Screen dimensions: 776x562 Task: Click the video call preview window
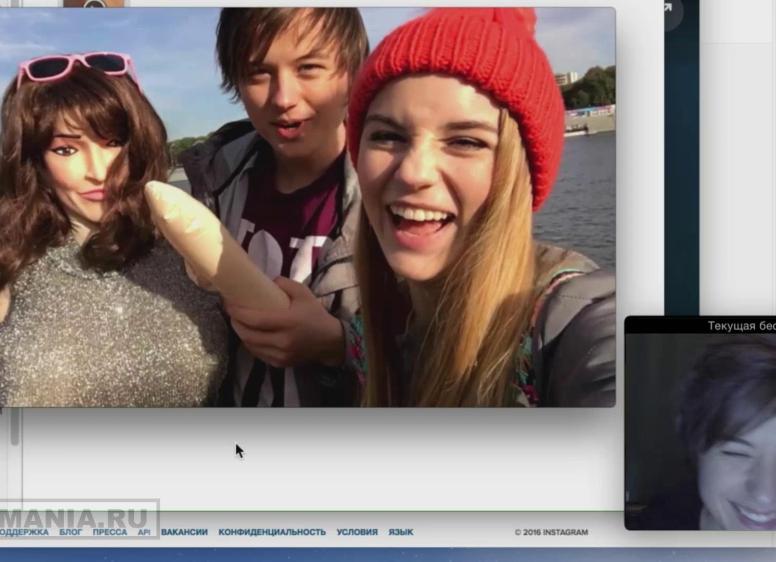click(700, 430)
